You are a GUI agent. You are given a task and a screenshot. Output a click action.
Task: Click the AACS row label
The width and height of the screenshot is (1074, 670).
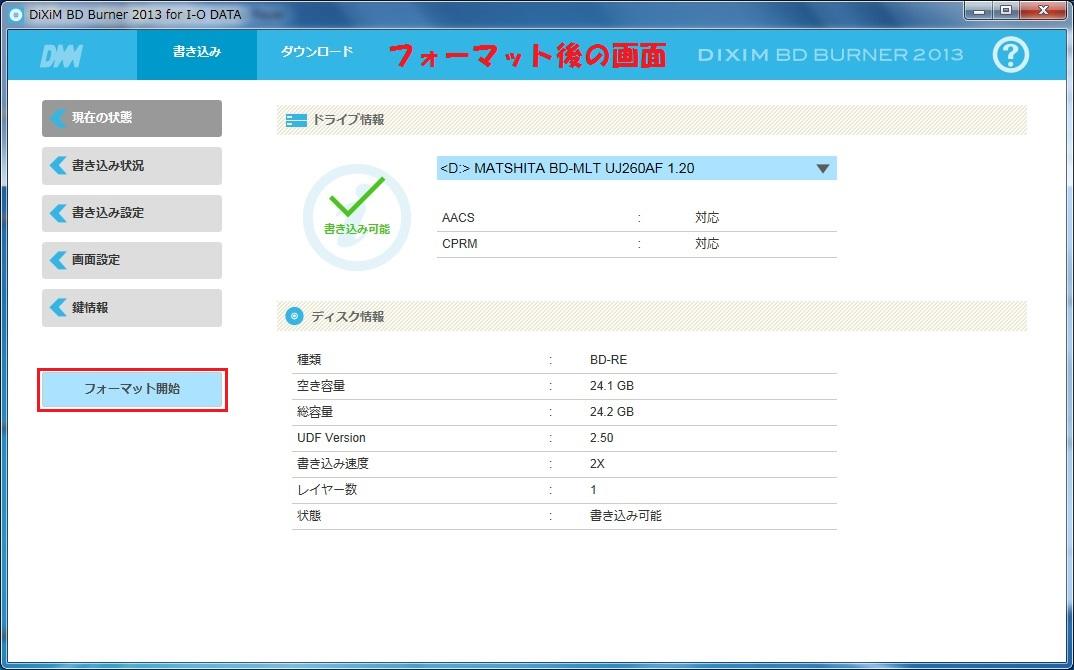(458, 218)
